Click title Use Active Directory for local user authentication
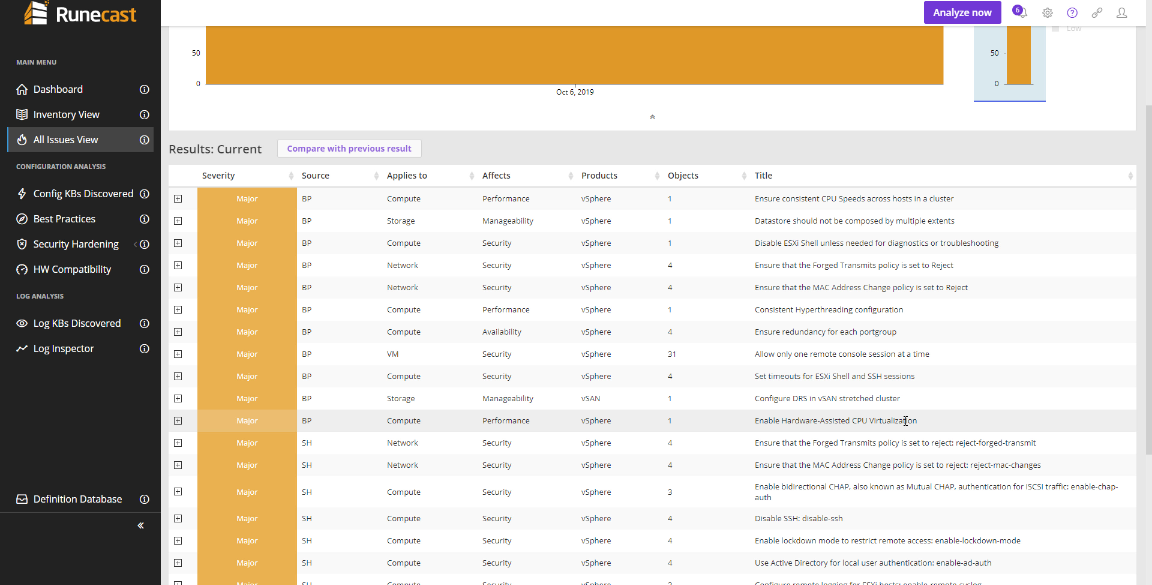Image resolution: width=1152 pixels, height=585 pixels. coord(872,563)
